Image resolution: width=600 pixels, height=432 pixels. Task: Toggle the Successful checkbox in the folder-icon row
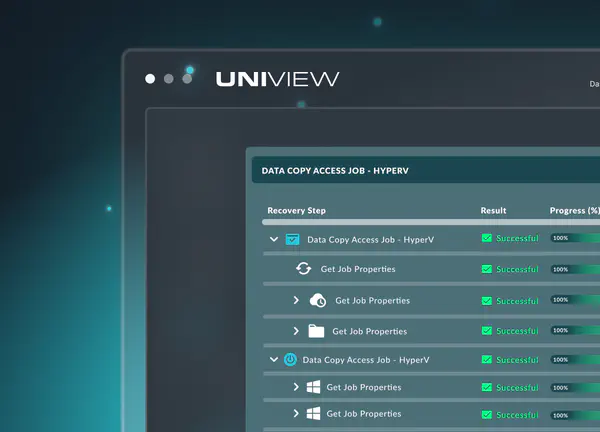[x=487, y=331]
